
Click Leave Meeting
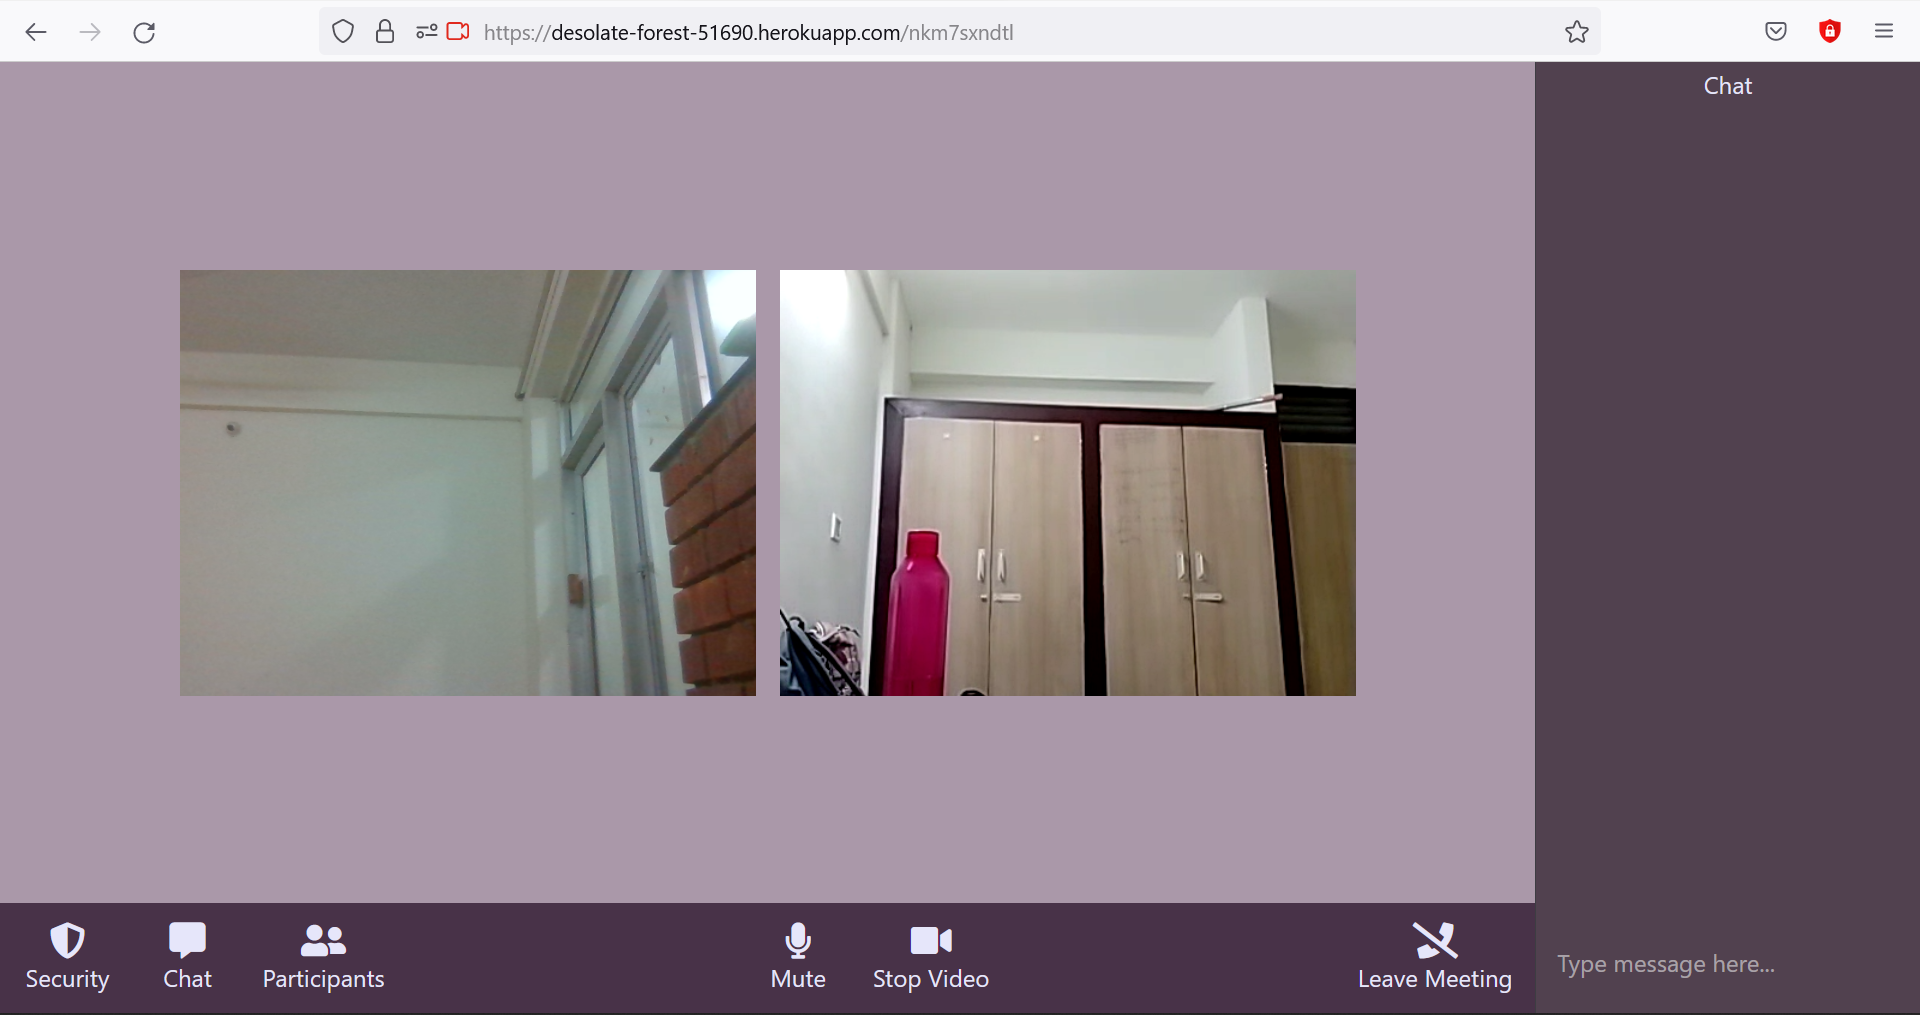[x=1435, y=956]
